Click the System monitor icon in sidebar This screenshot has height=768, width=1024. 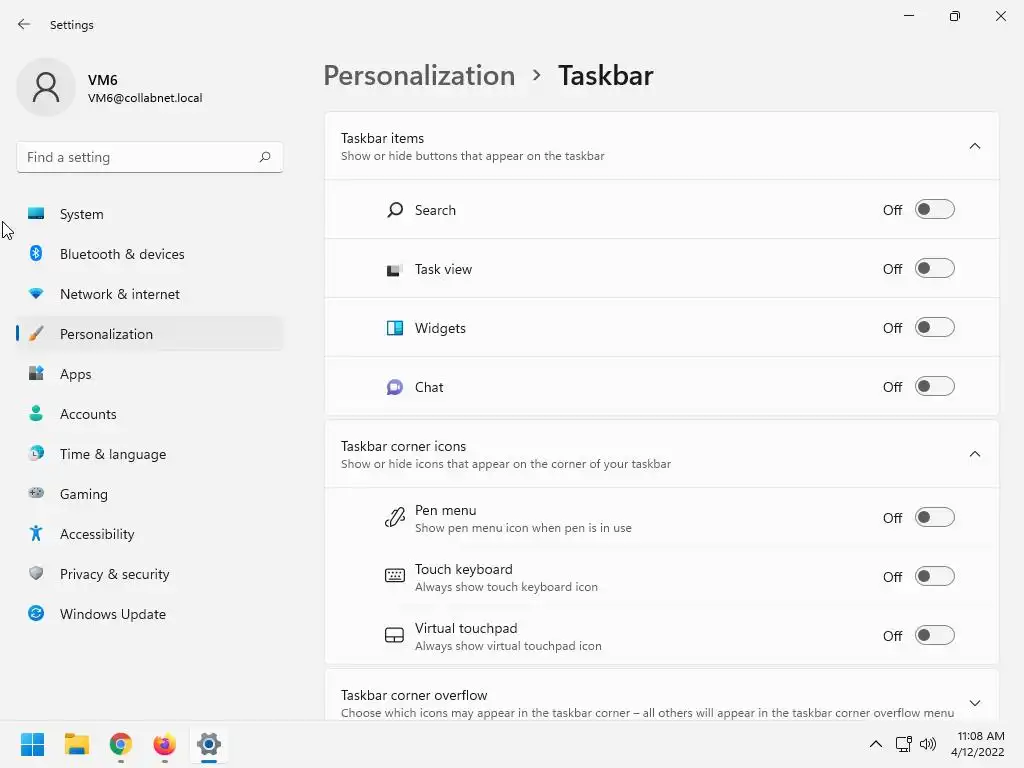pyautogui.click(x=36, y=214)
